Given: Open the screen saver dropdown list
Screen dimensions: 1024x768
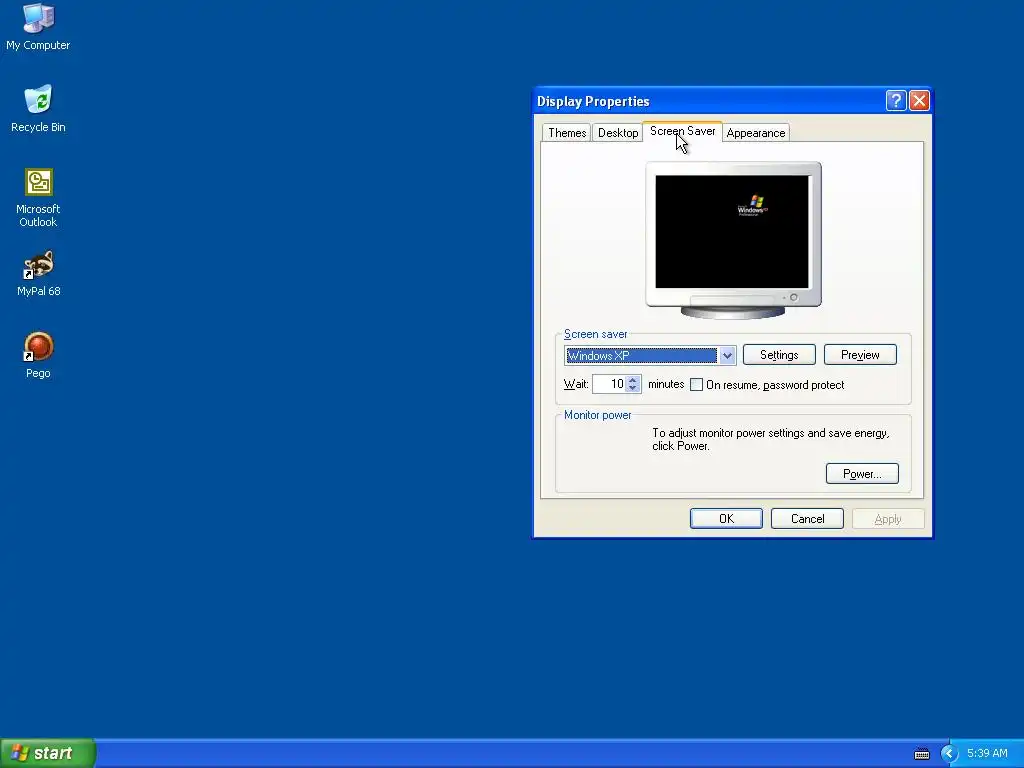Looking at the screenshot, I should (727, 355).
